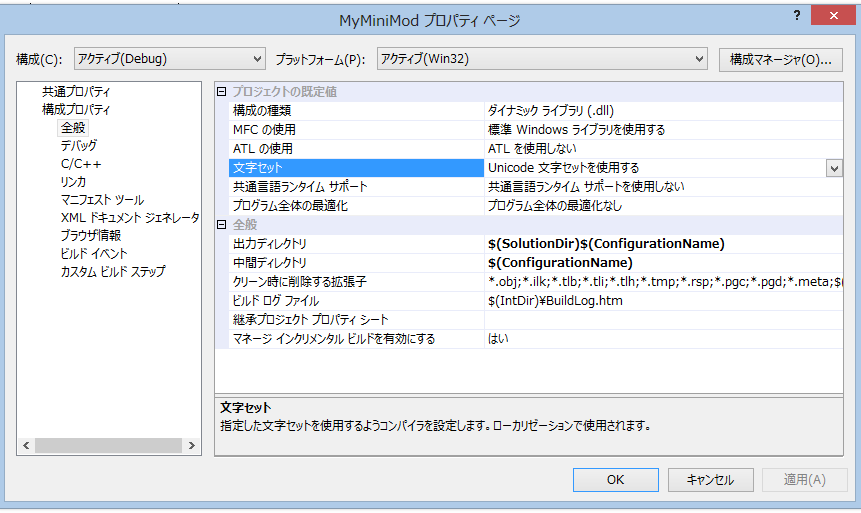Open the 構成 configuration dropdown
This screenshot has width=861, height=513.
click(169, 59)
